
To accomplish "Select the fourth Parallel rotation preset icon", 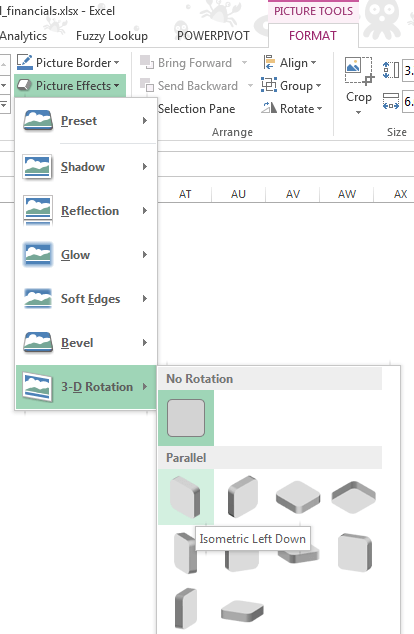I will [354, 497].
